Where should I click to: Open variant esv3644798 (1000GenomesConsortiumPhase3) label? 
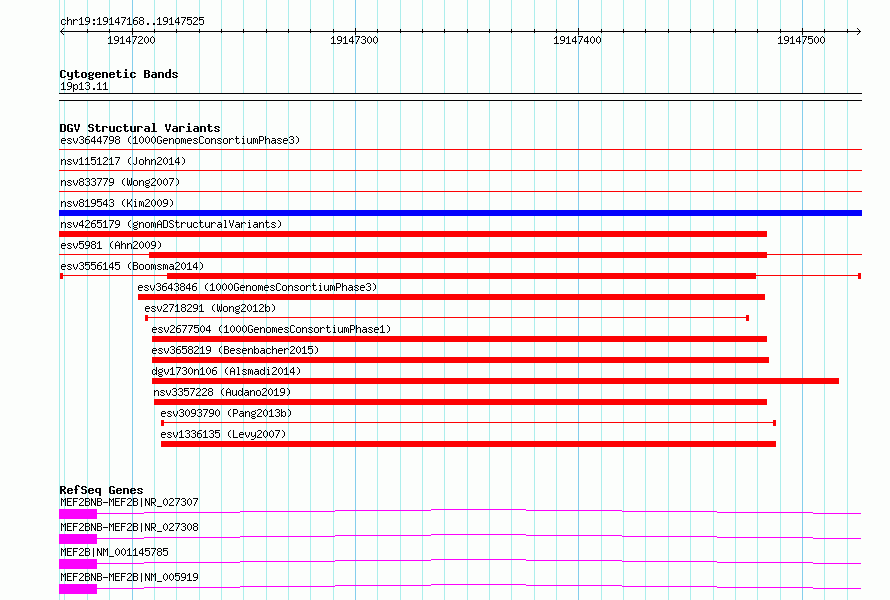pyautogui.click(x=180, y=140)
